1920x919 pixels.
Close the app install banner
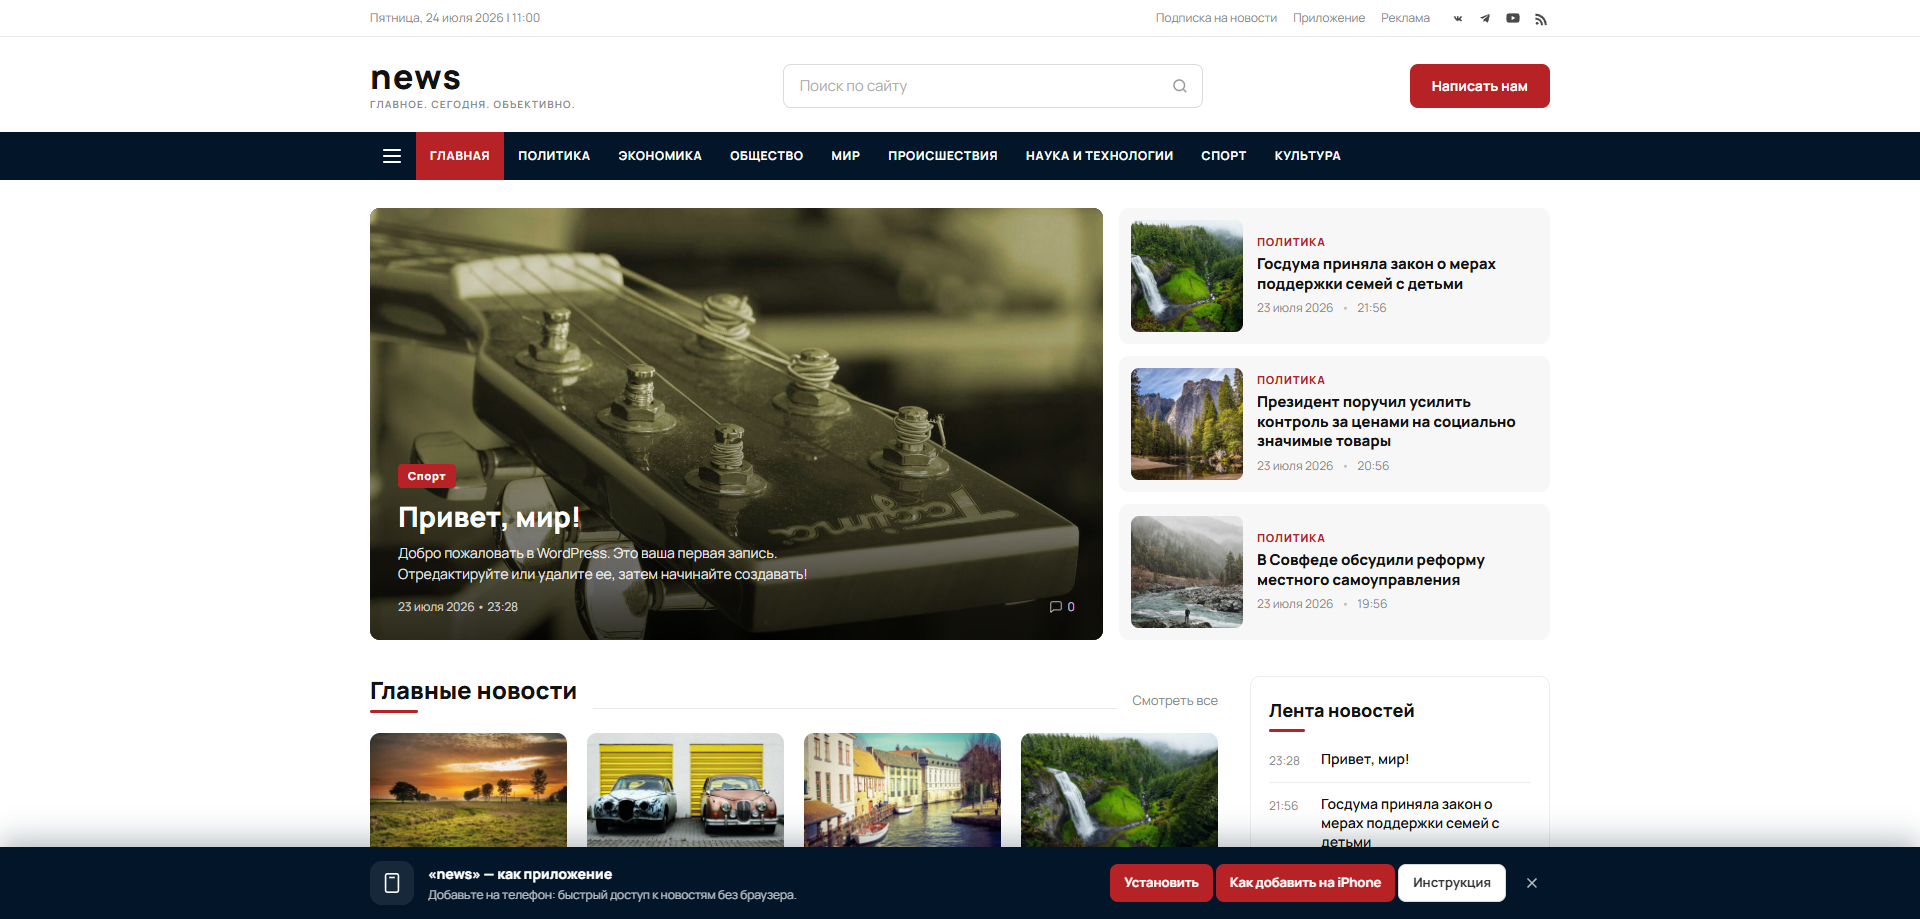click(x=1532, y=883)
